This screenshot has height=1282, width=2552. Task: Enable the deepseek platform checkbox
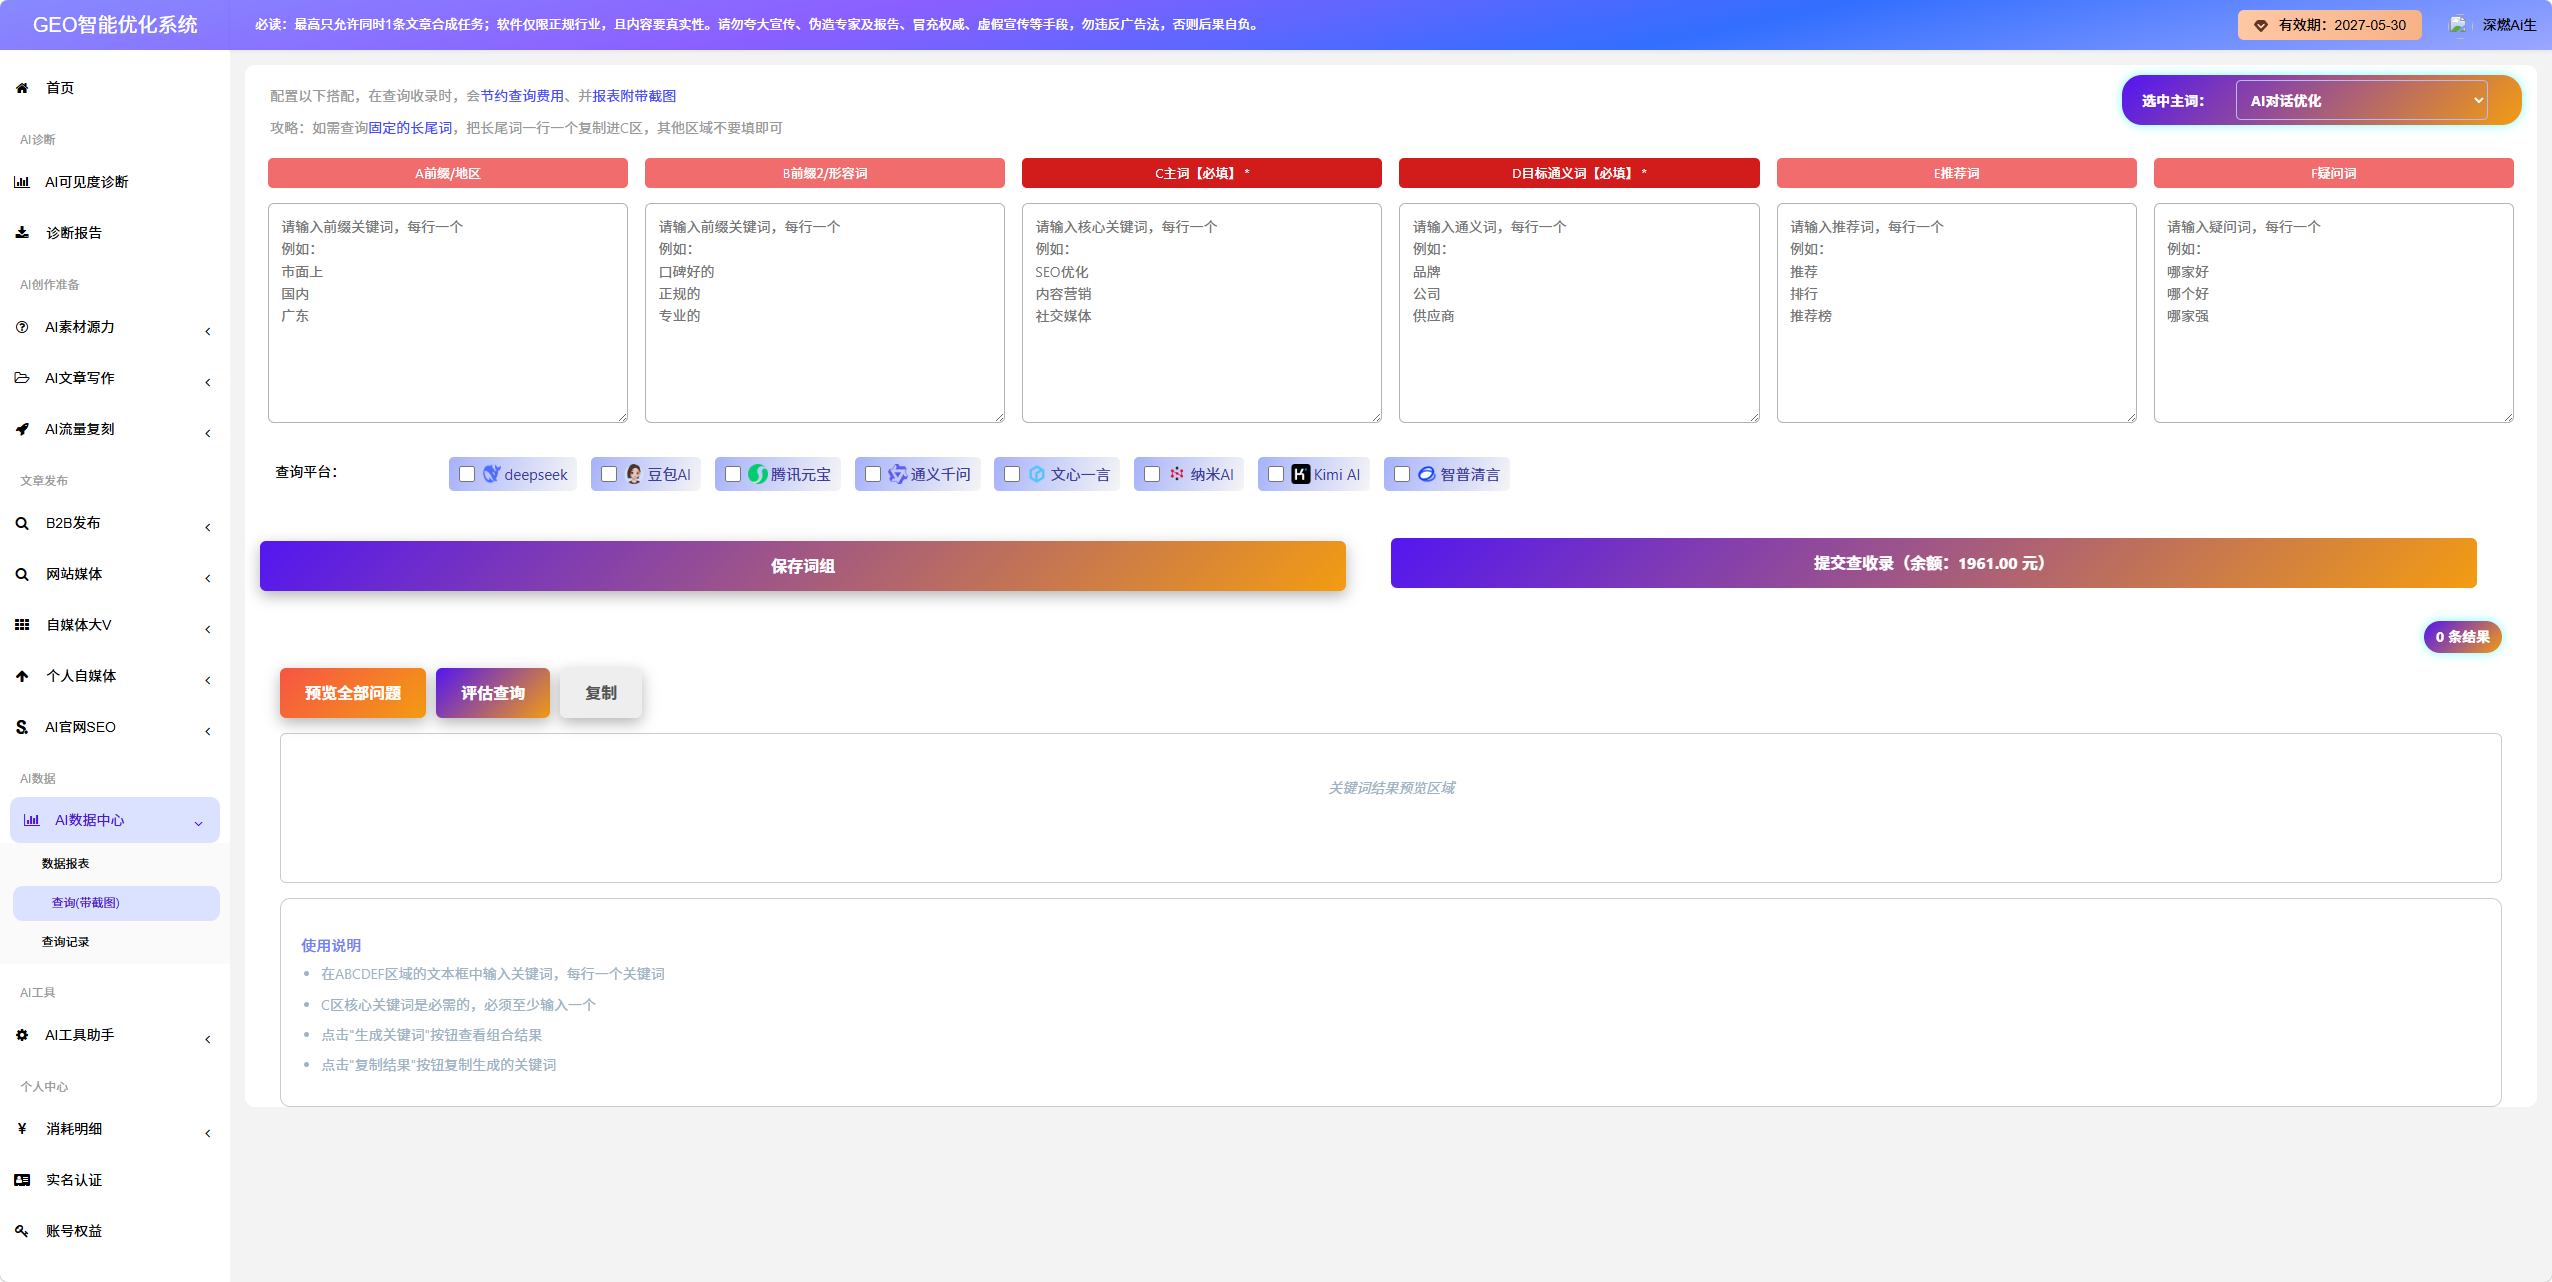(467, 474)
